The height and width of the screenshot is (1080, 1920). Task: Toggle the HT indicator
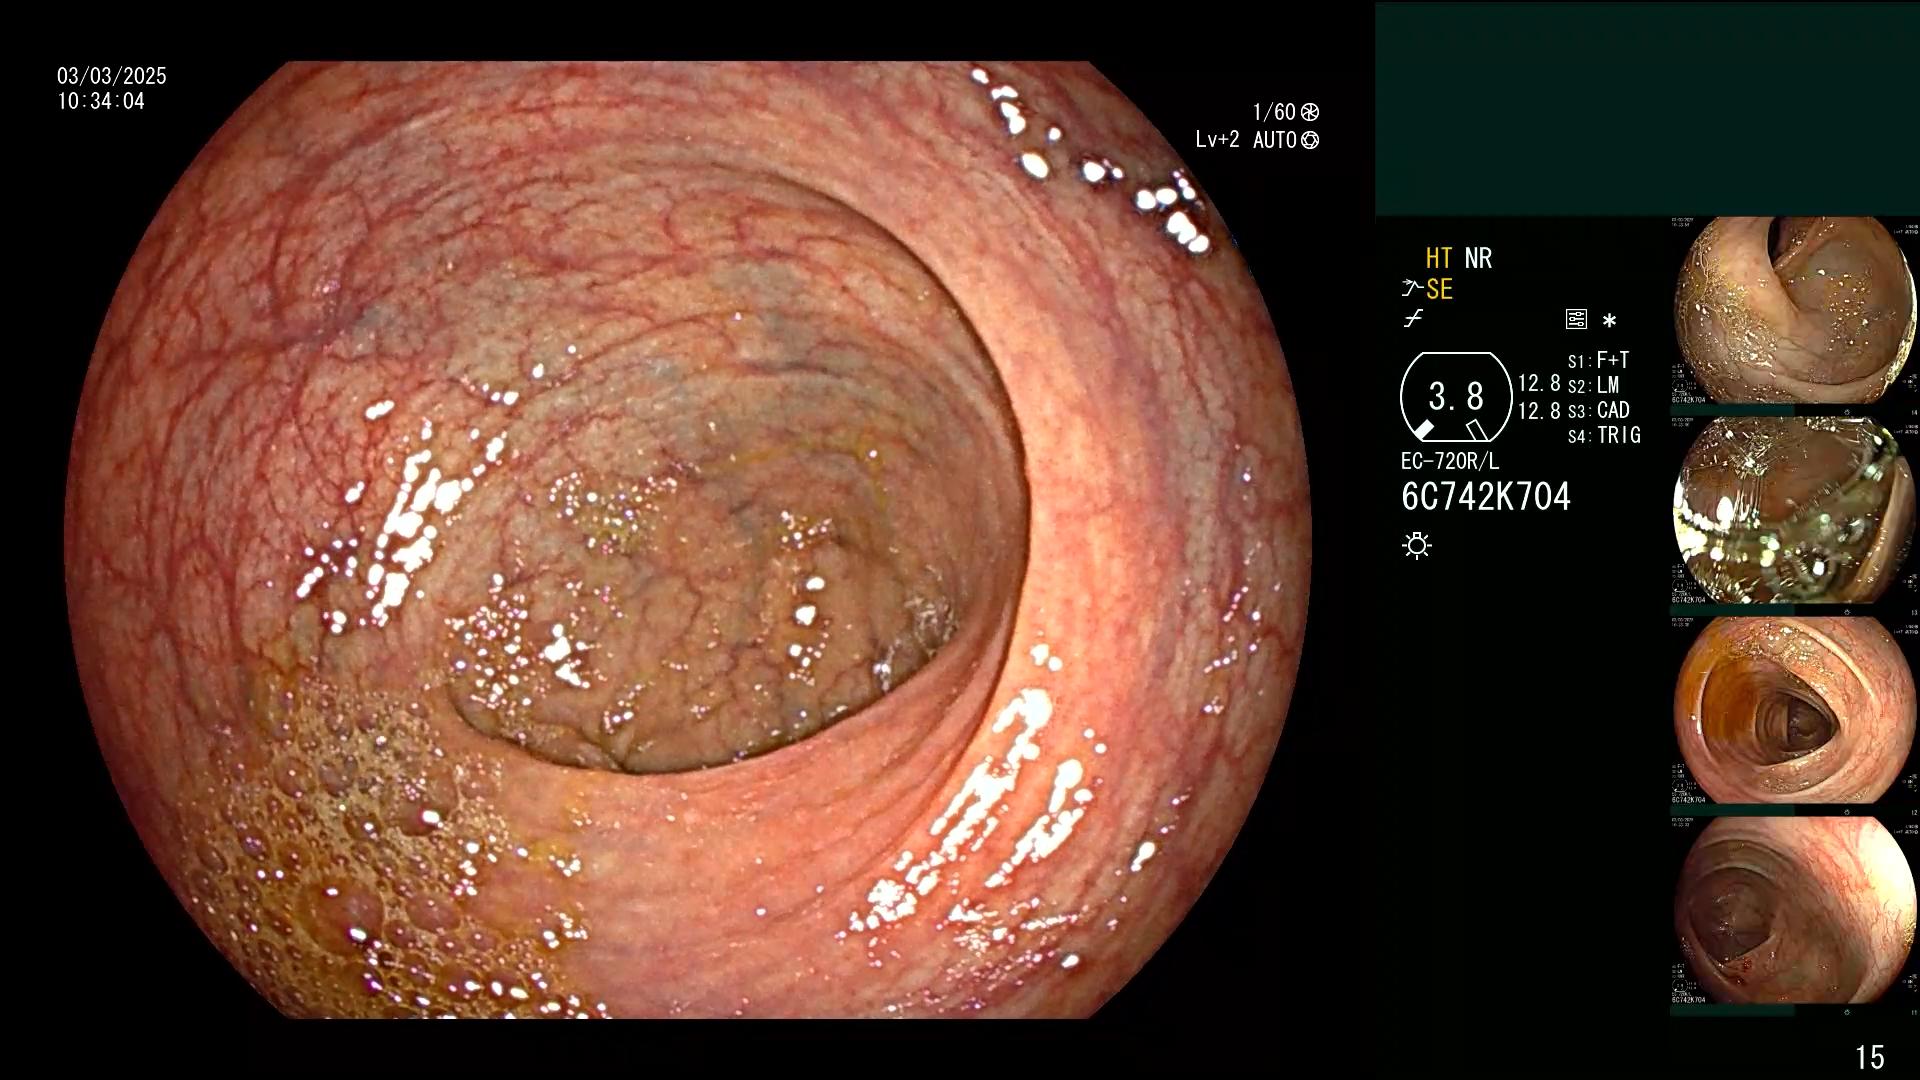(1438, 258)
